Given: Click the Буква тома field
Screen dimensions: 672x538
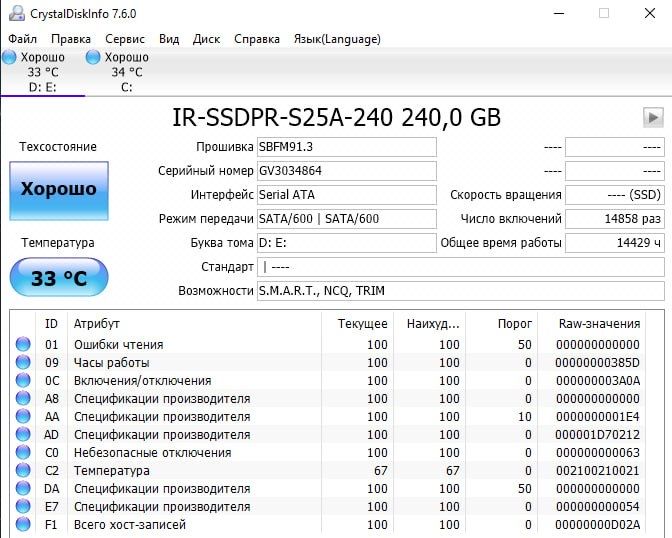Looking at the screenshot, I should click(347, 243).
